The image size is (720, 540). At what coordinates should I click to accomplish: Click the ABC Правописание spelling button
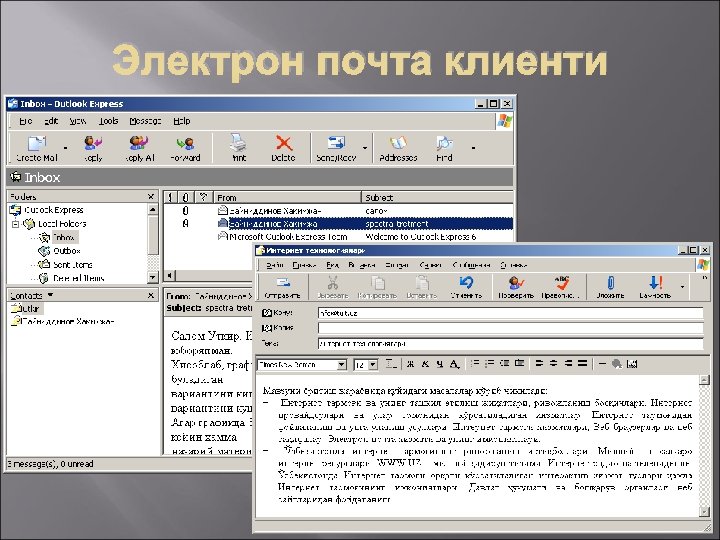(561, 287)
